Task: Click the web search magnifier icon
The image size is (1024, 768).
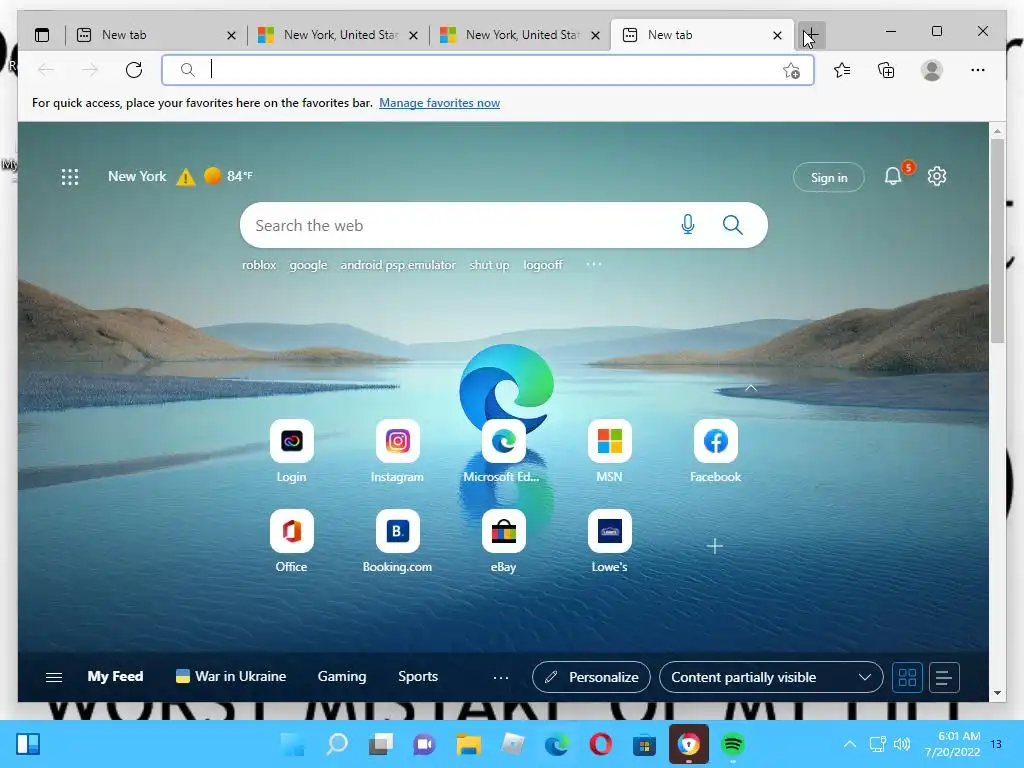Action: coord(733,225)
